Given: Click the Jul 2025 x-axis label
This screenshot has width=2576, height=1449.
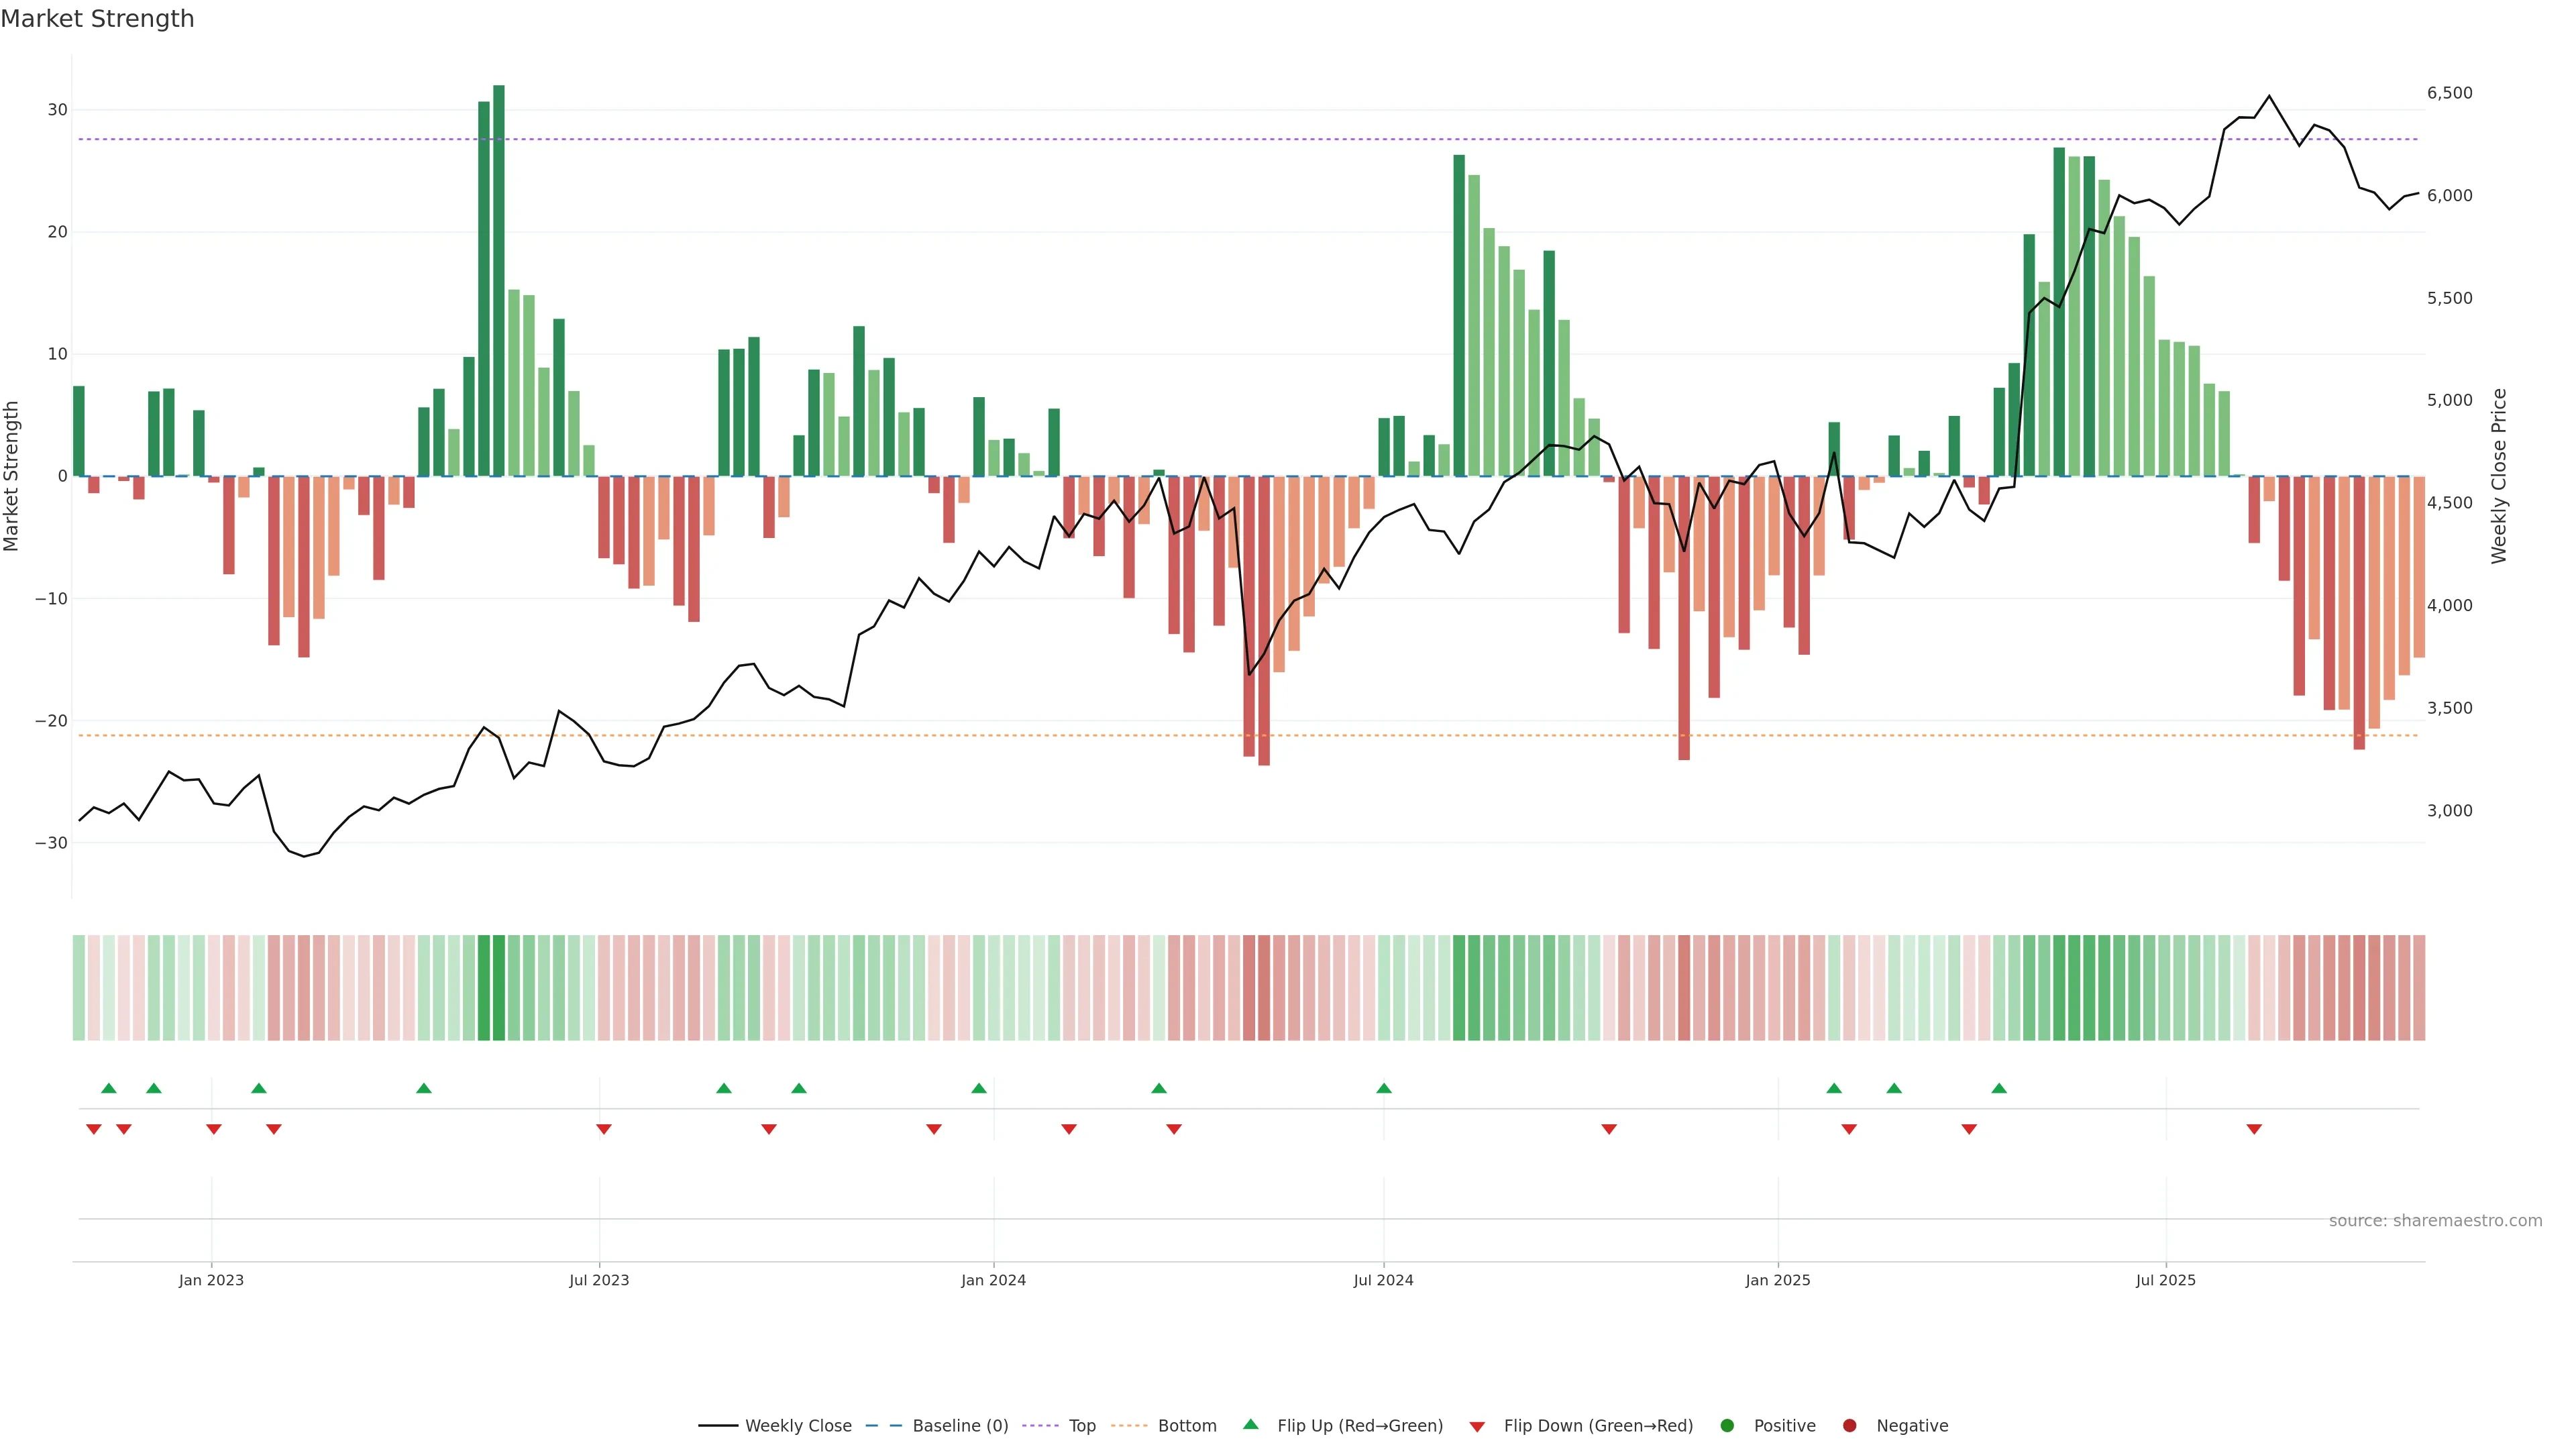Looking at the screenshot, I should (2166, 1280).
